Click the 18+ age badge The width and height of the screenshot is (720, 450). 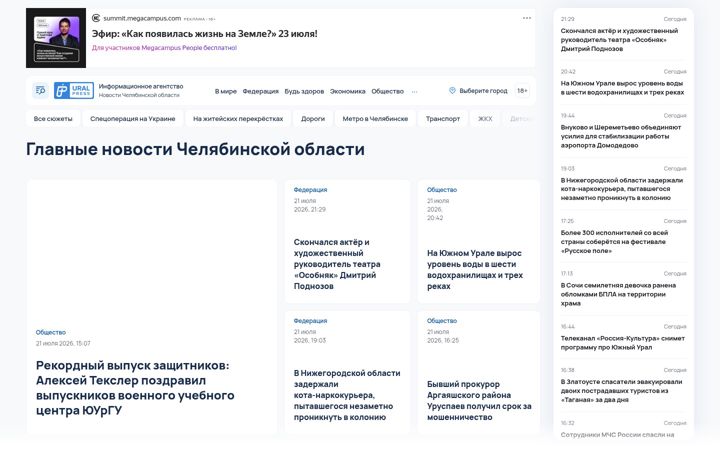tap(522, 91)
